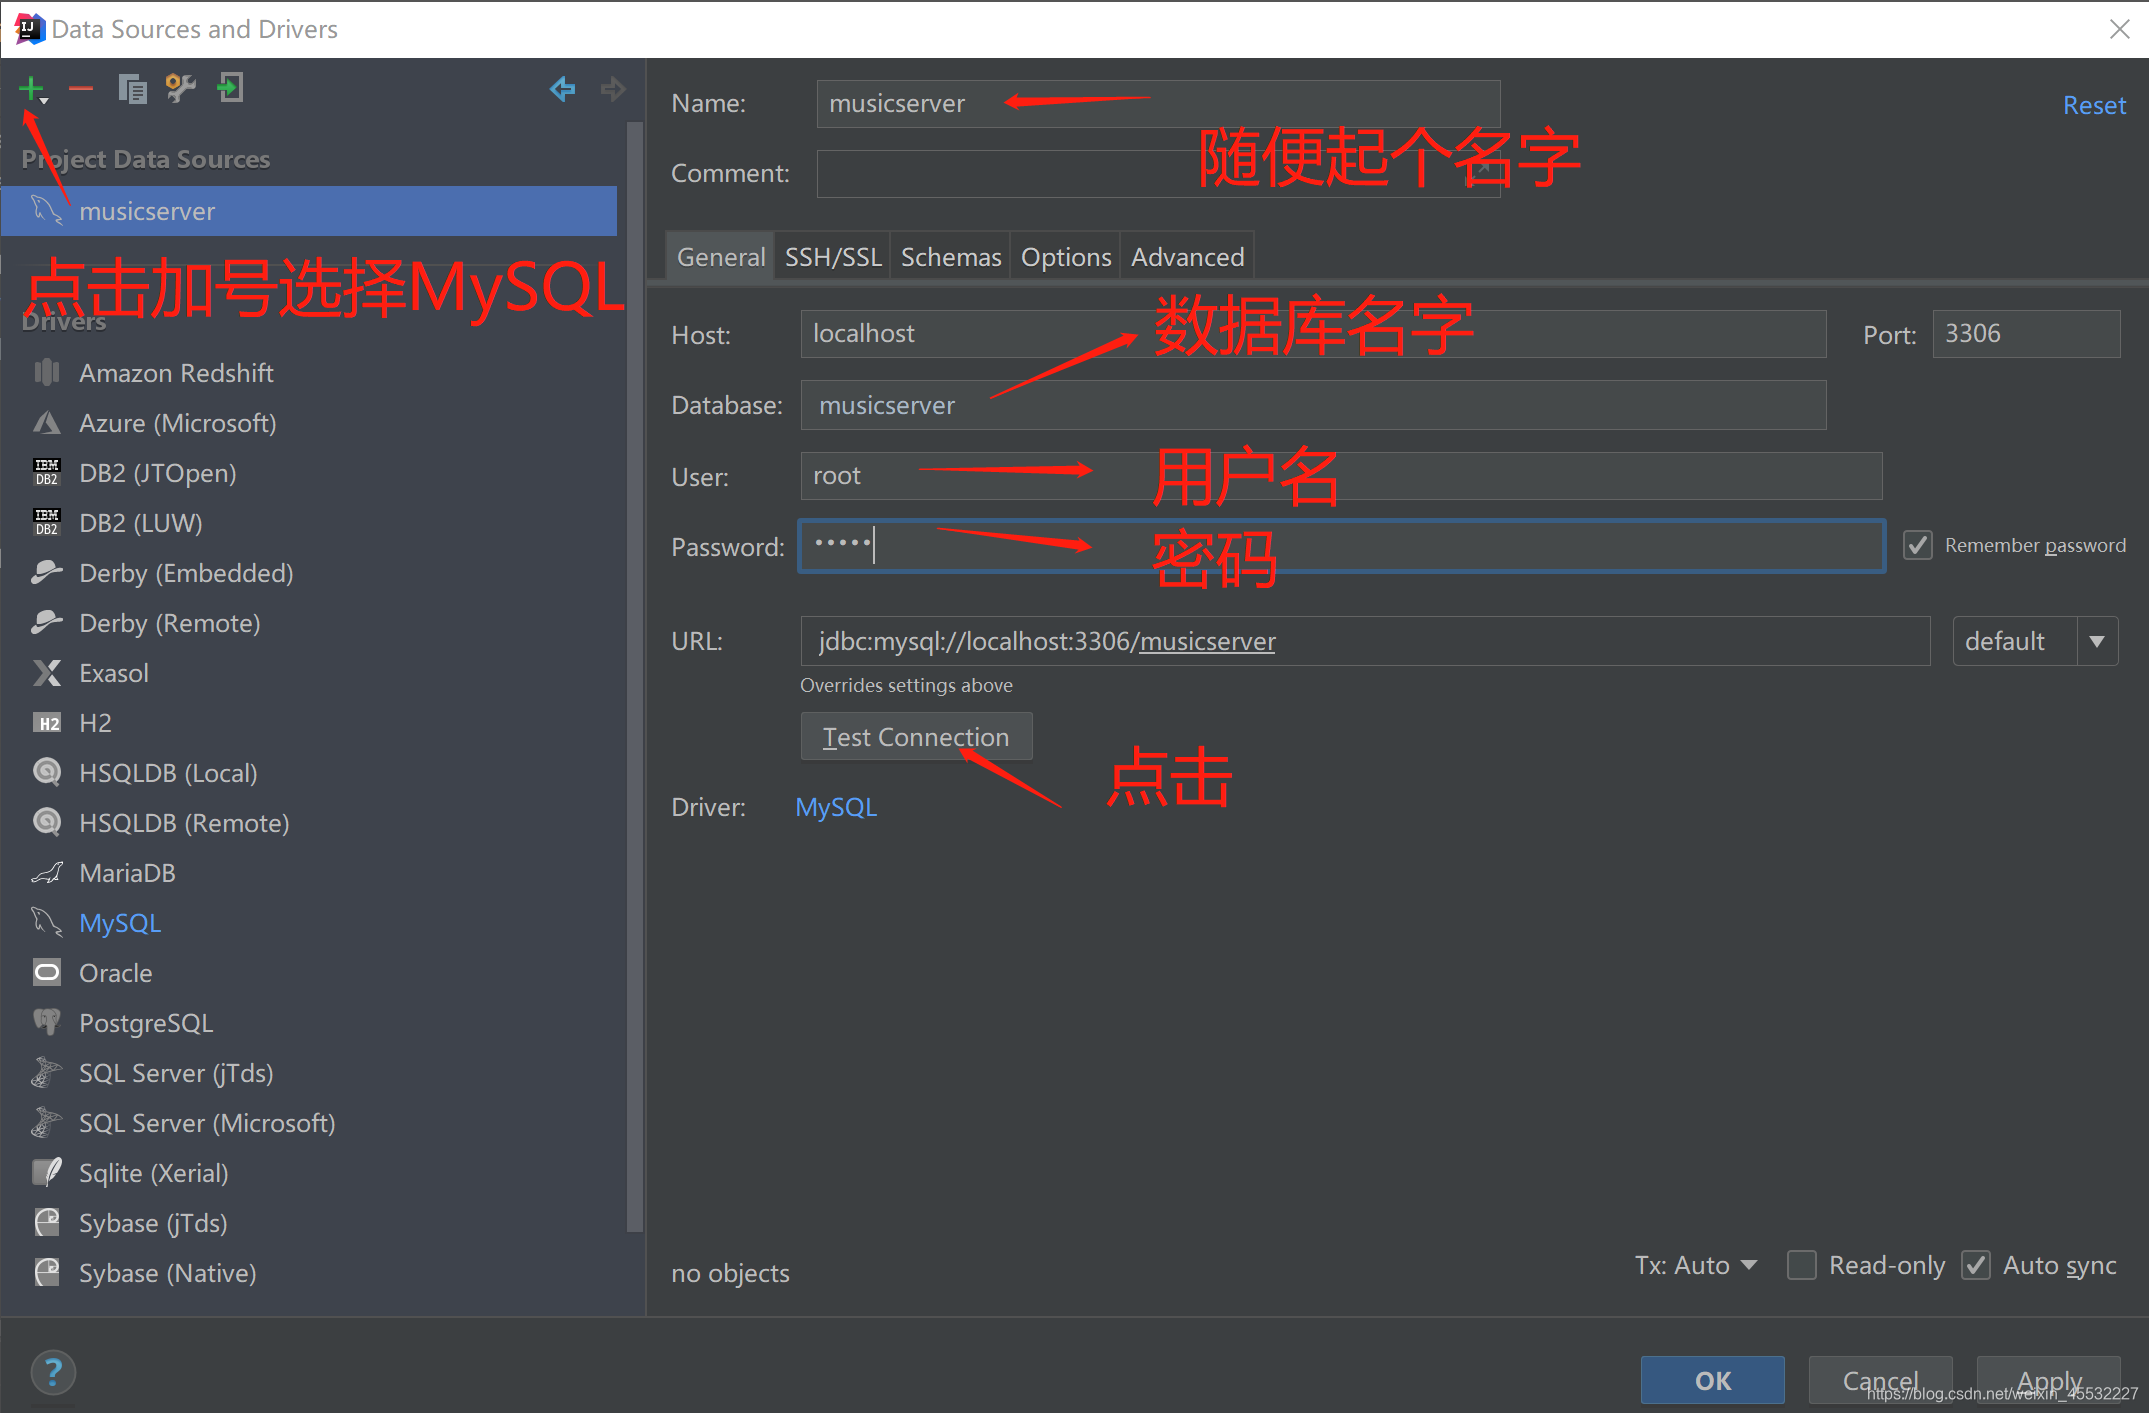Click the Password input field
The height and width of the screenshot is (1413, 2149).
(x=1341, y=546)
